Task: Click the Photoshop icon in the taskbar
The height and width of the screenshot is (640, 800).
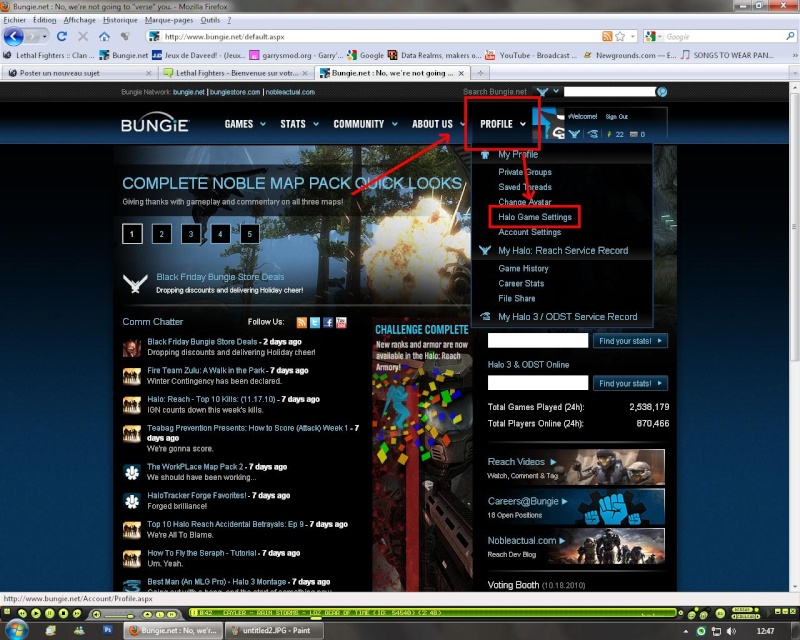Action: coord(108,630)
